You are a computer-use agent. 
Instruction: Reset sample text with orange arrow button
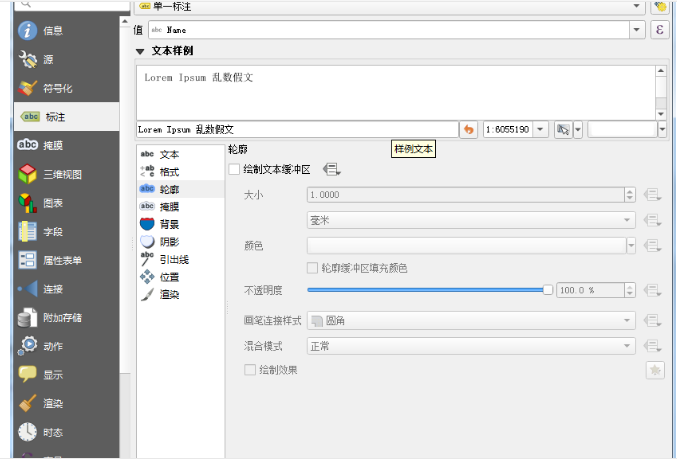click(x=468, y=129)
